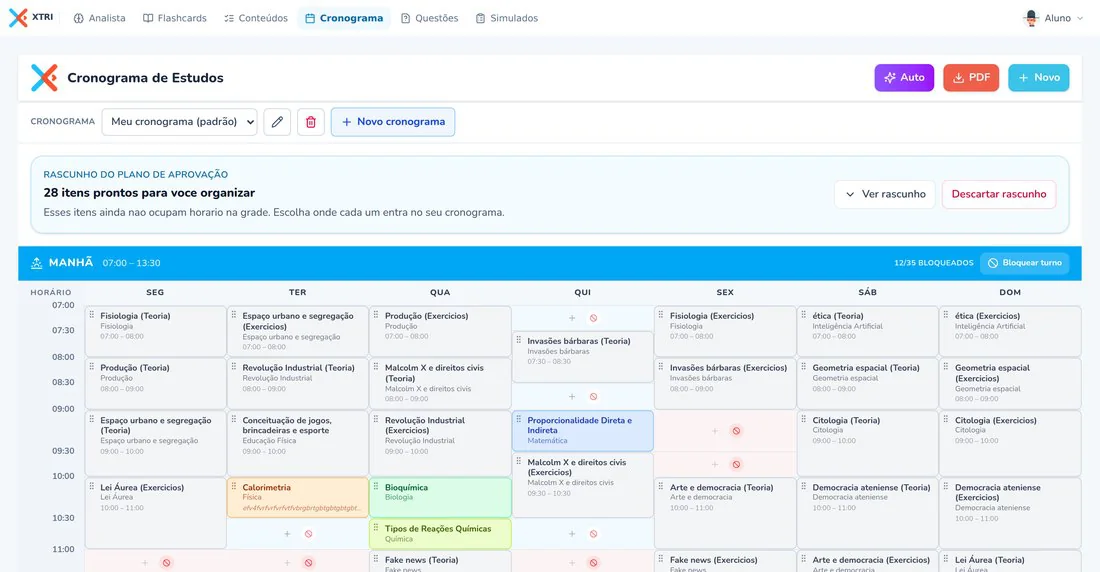Click the drag handle on ética (Exercícios) card
The width and height of the screenshot is (1100, 572).
tap(946, 315)
